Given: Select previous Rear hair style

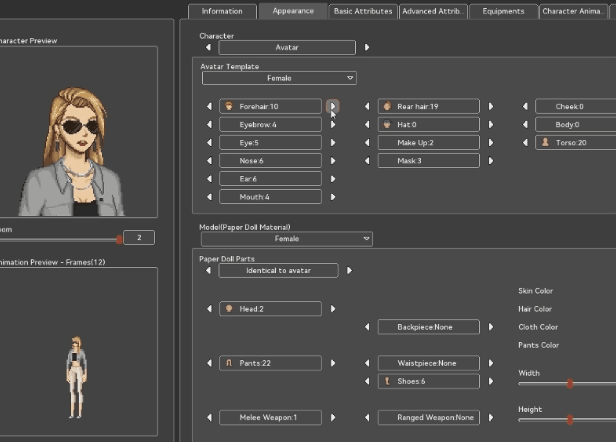Looking at the screenshot, I should coord(367,106).
